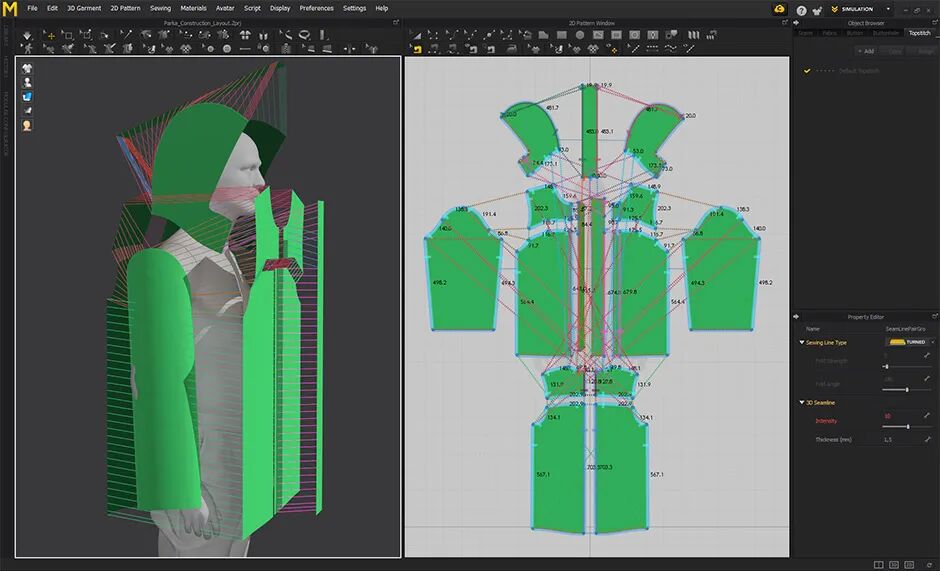This screenshot has width=940, height=571.
Task: Toggle the avatar head icon in 3D viewport
Action: (x=27, y=125)
